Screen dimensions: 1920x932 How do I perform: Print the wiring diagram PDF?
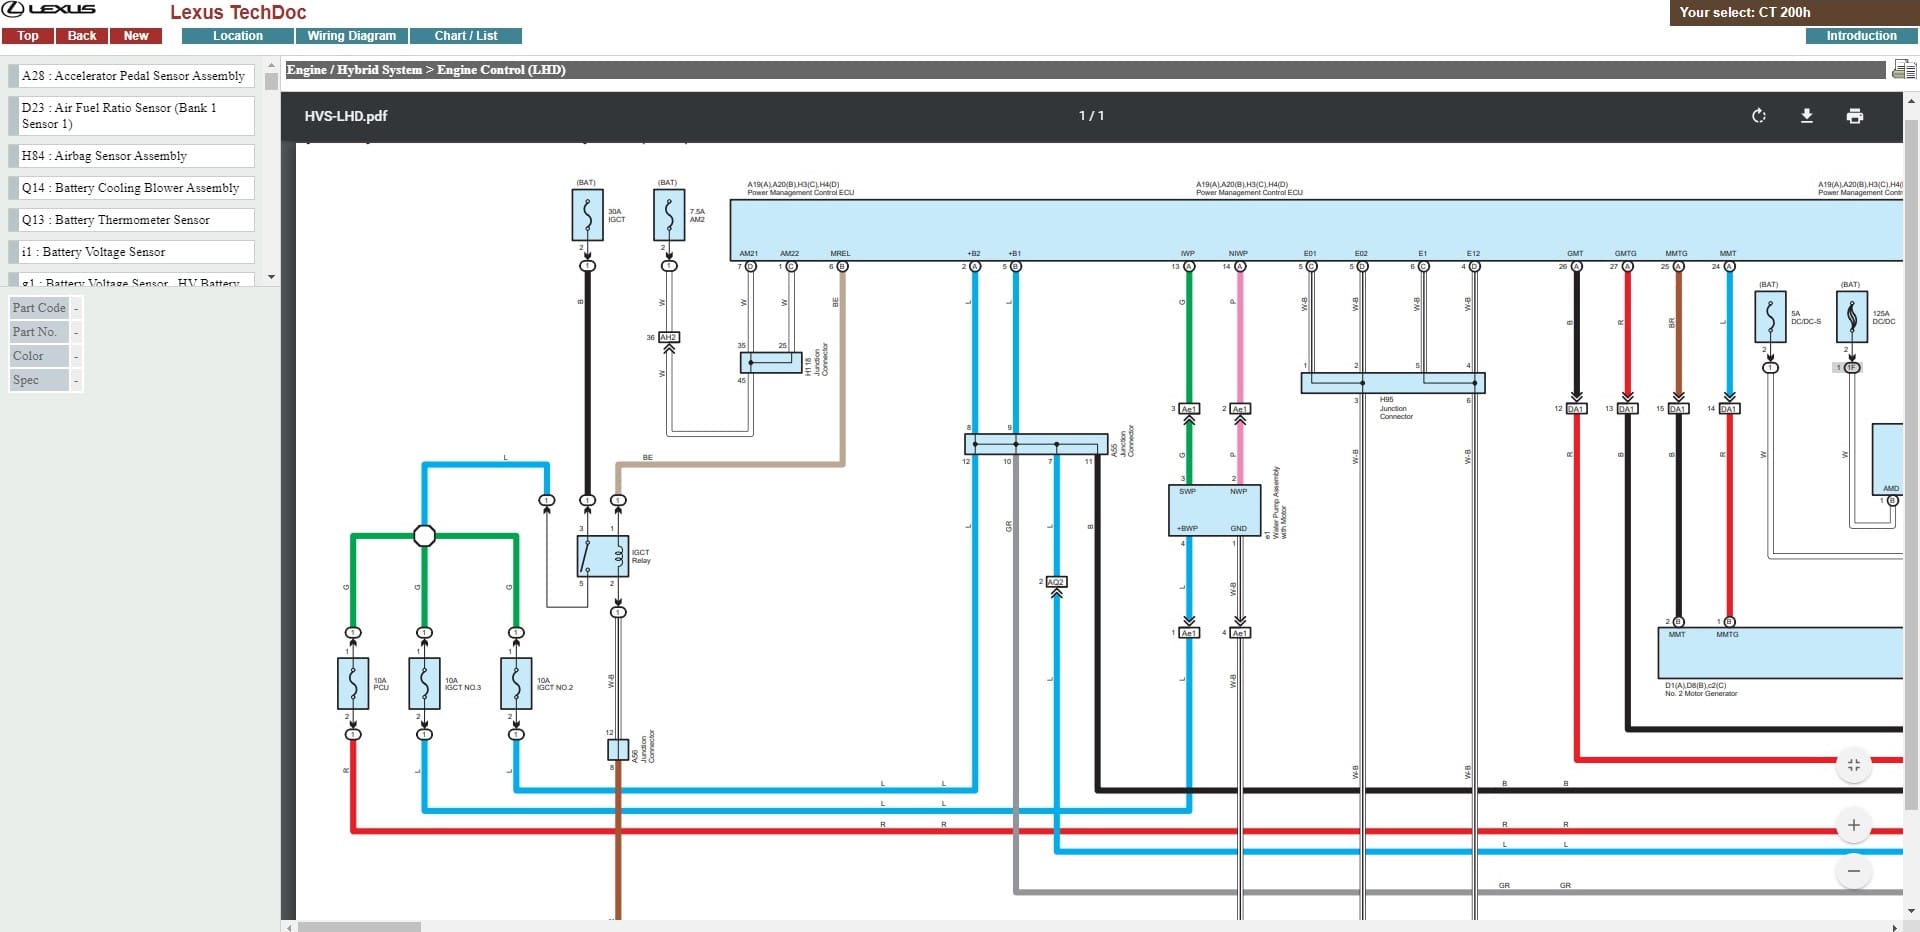(x=1855, y=116)
